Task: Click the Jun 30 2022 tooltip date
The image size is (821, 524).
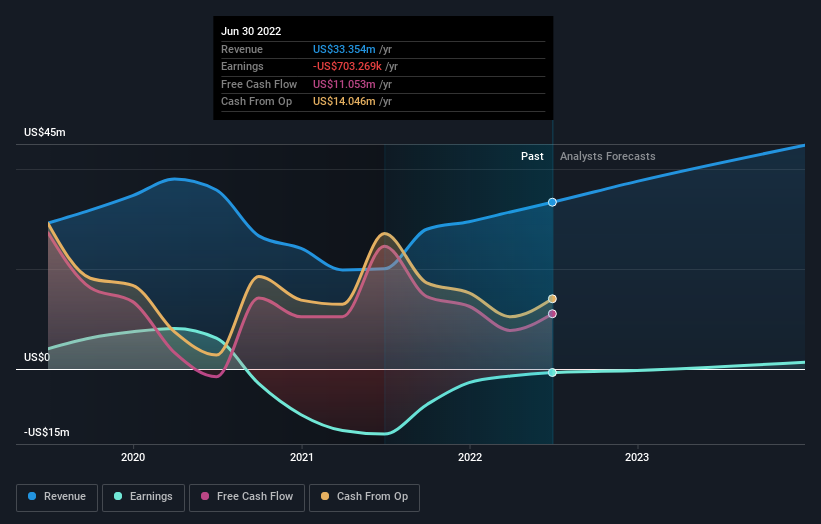Action: [251, 31]
